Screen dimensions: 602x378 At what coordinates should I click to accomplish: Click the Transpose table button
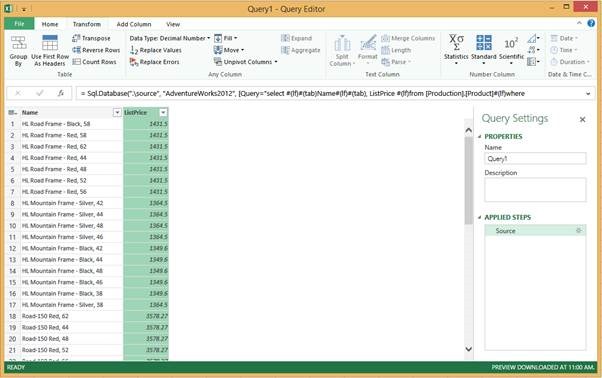91,38
